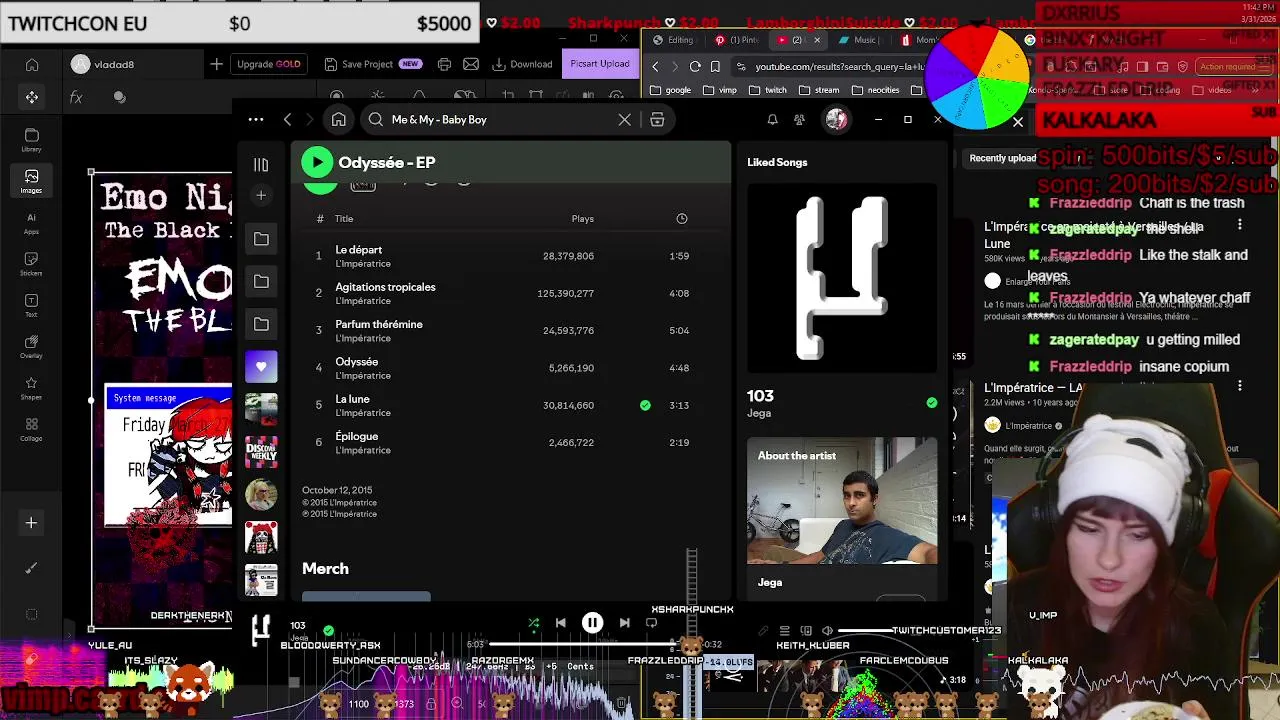The height and width of the screenshot is (720, 1280).
Task: Open the Spotify Liked Songs heart tile
Action: click(261, 367)
